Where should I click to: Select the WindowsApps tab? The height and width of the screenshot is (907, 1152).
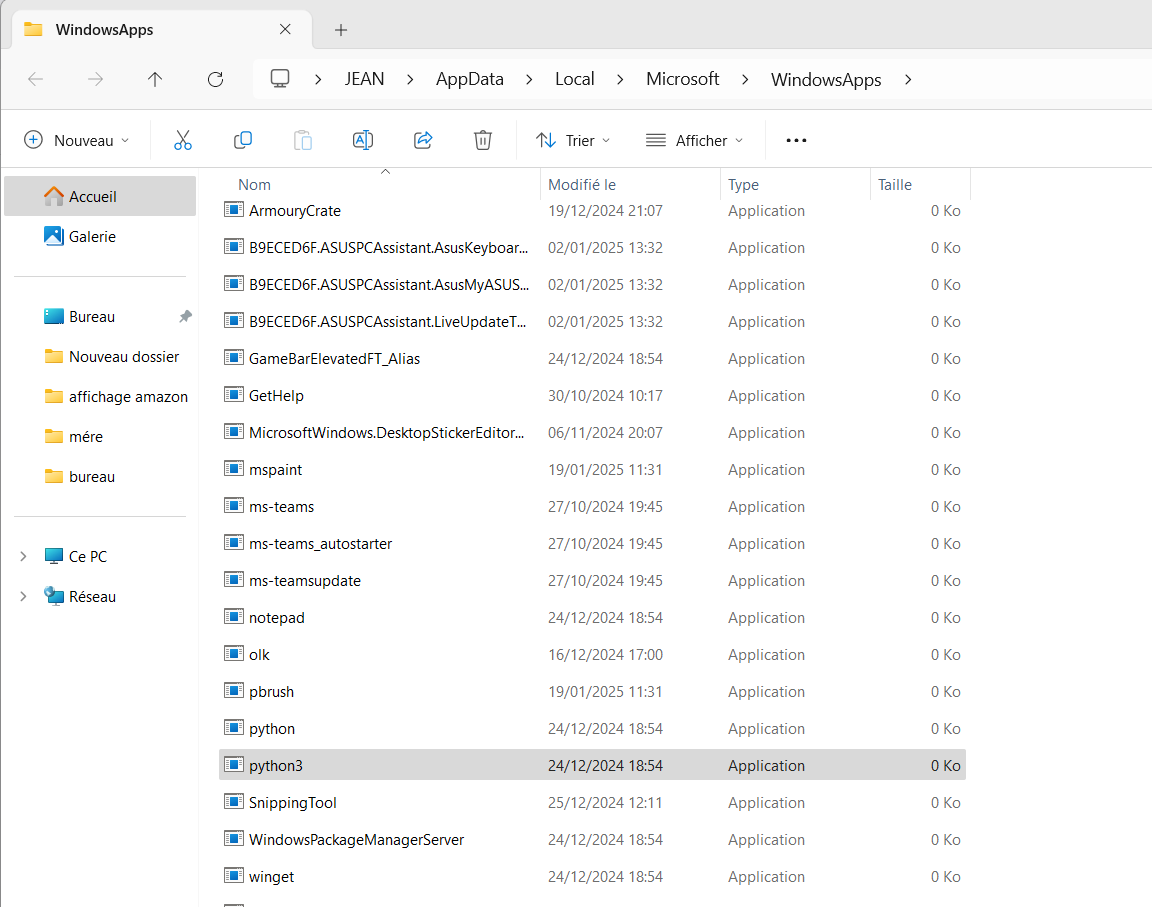click(x=162, y=30)
